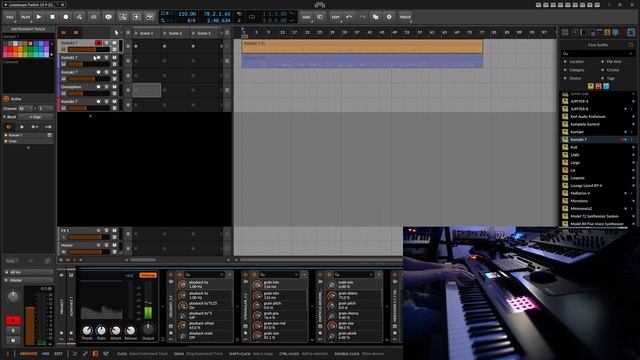Select the purple clip on second track

(x=362, y=61)
